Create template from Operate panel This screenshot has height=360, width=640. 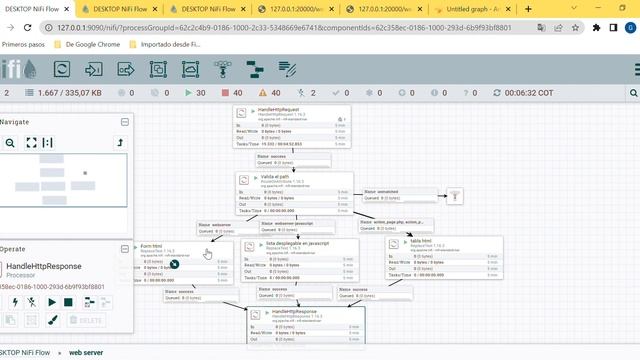tap(89, 302)
